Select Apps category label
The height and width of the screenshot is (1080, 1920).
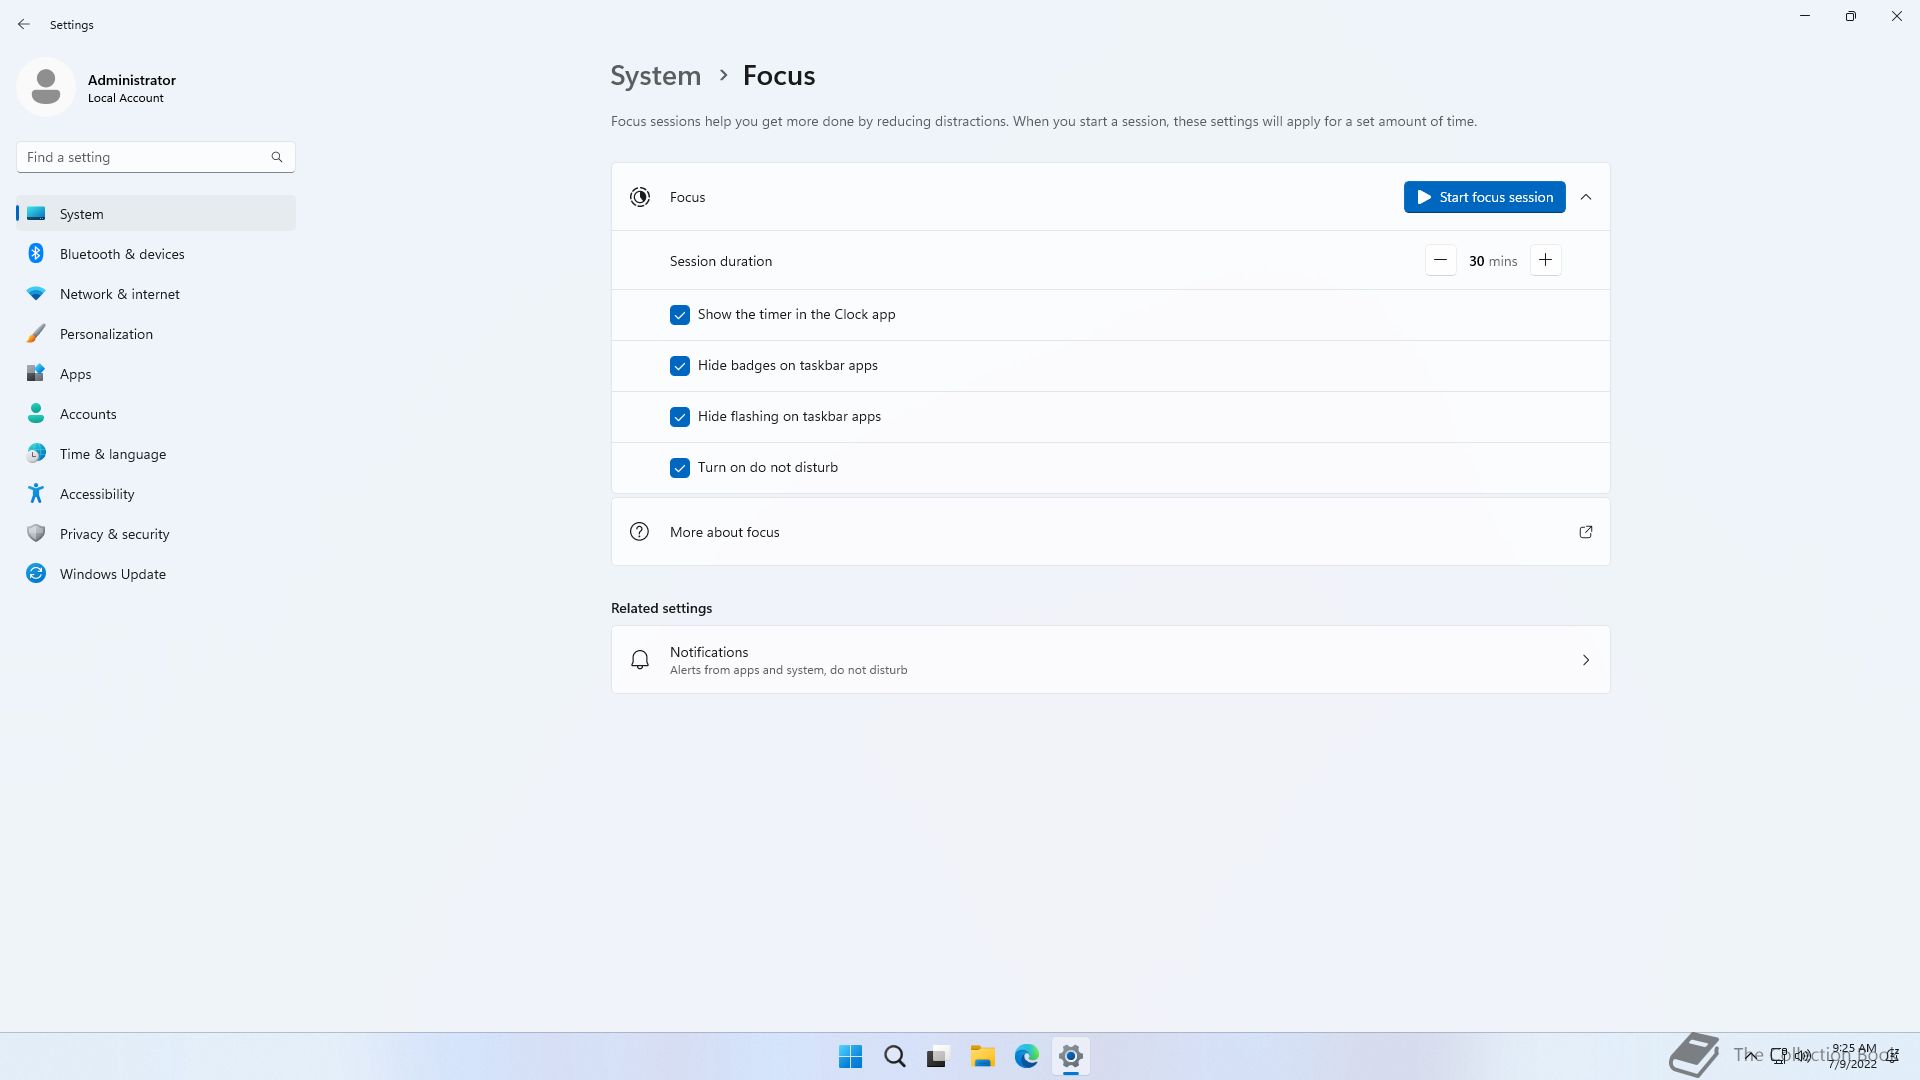(x=76, y=374)
